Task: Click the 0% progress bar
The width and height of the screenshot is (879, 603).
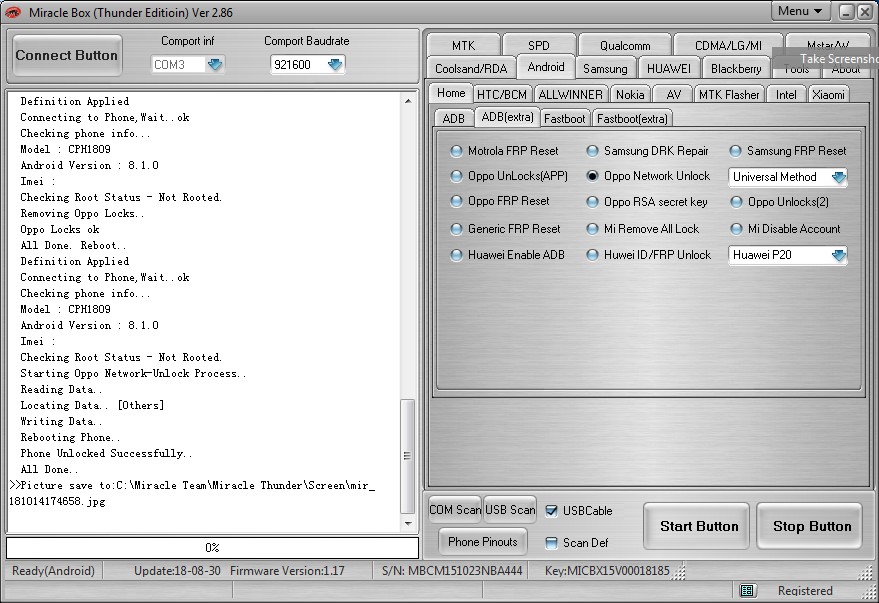Action: coord(212,548)
